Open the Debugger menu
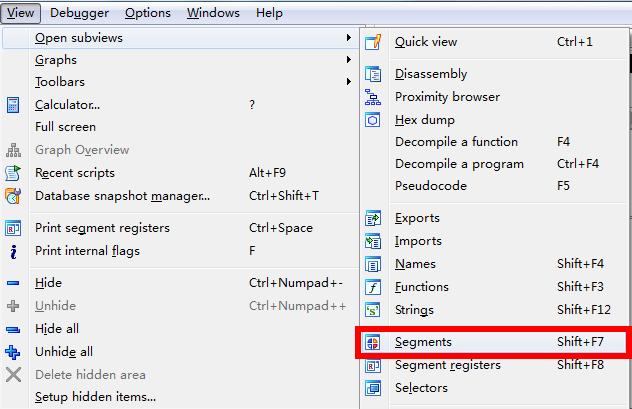The height and width of the screenshot is (409, 632). [79, 13]
